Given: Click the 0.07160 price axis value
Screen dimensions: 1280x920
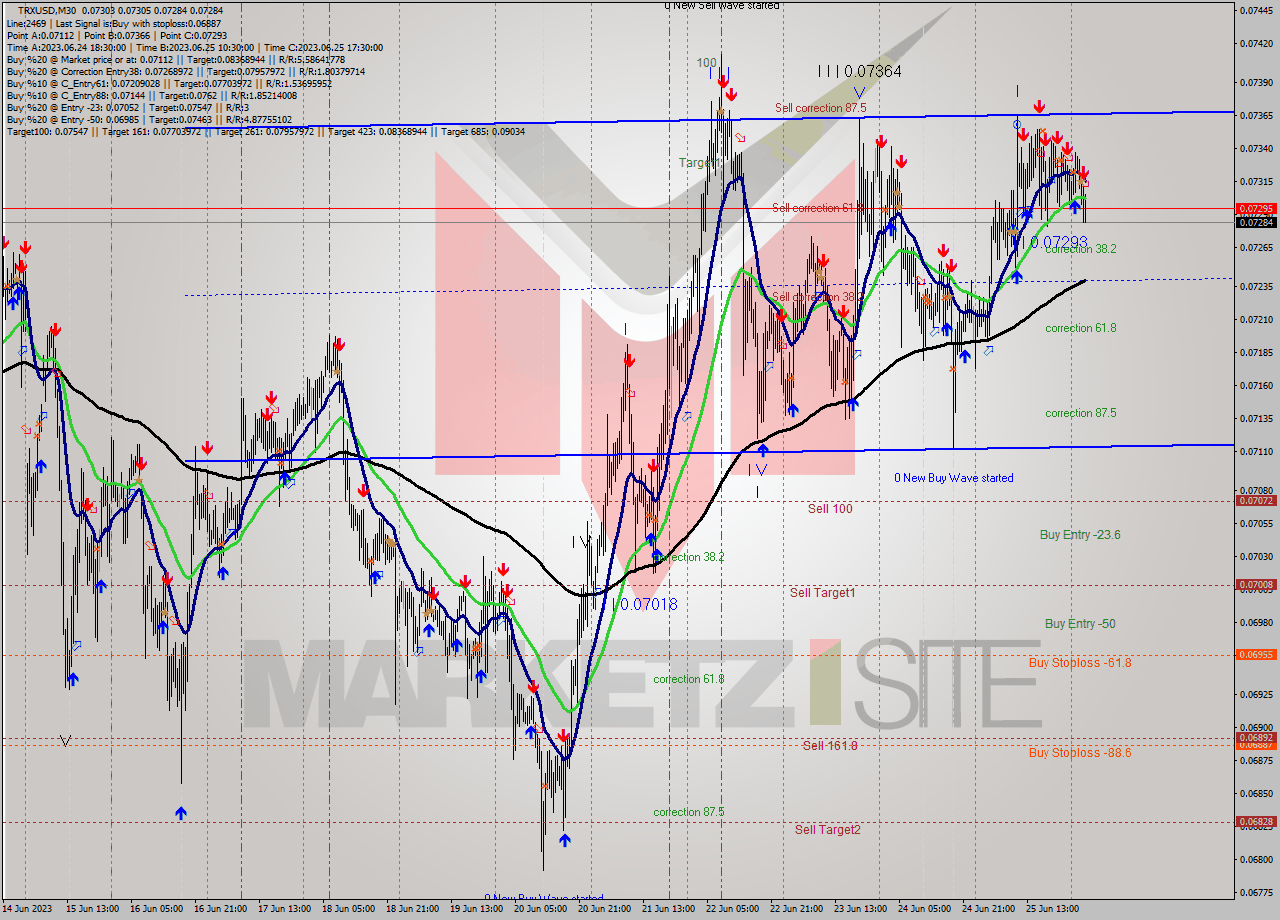Looking at the screenshot, I should [1256, 385].
